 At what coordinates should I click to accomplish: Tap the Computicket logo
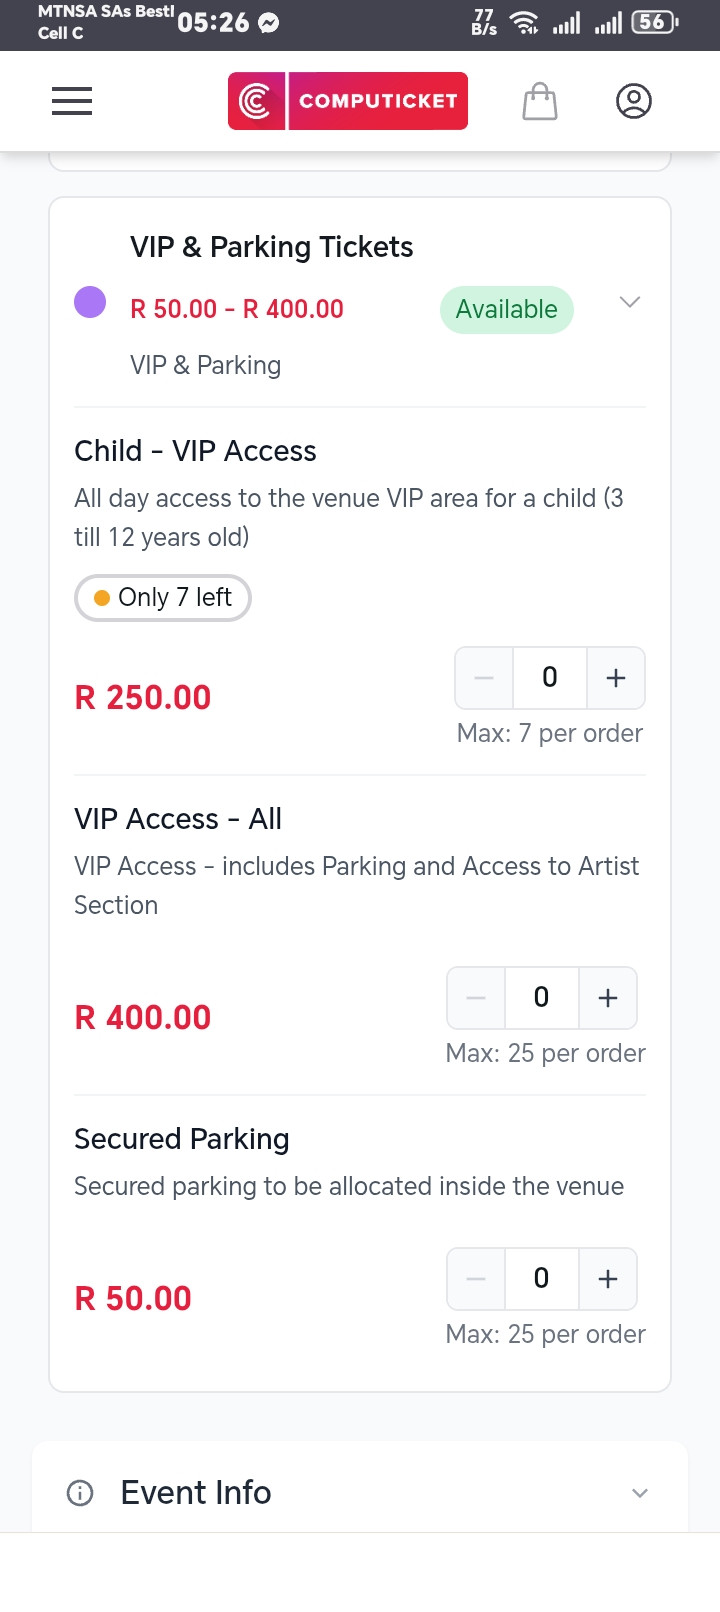[x=348, y=101]
